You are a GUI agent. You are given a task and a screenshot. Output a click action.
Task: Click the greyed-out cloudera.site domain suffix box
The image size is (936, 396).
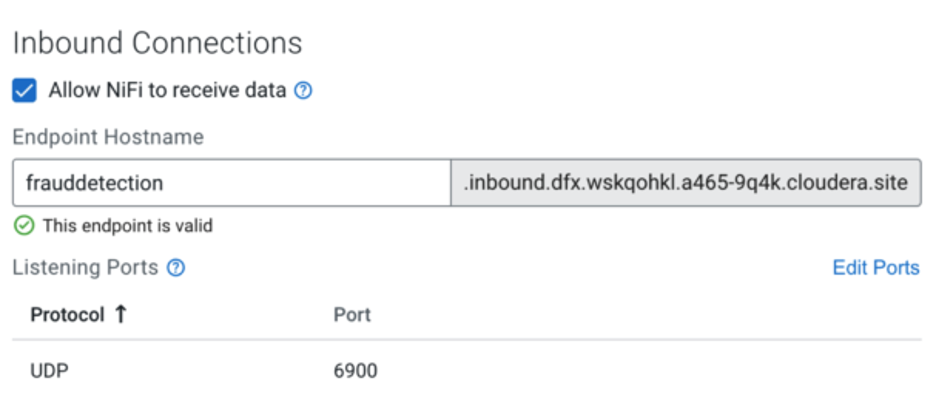pyautogui.click(x=686, y=183)
